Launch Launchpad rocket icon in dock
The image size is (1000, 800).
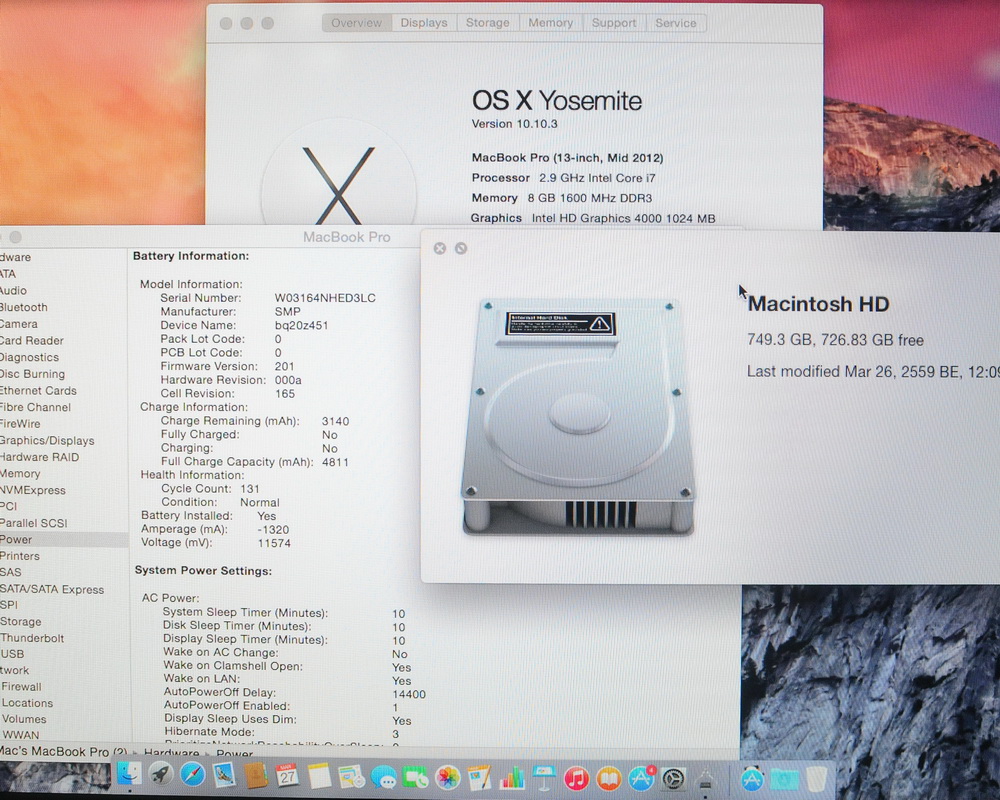click(x=161, y=776)
